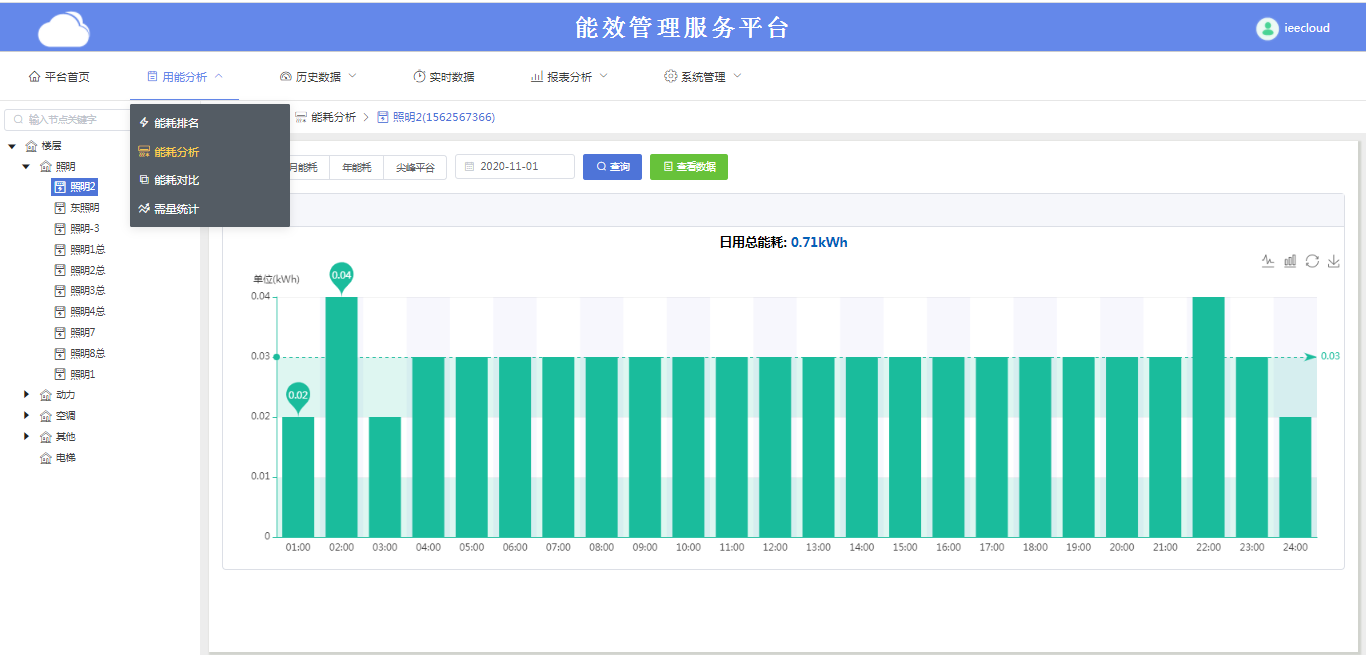The height and width of the screenshot is (655, 1366).
Task: Download chart as image
Action: [x=1333, y=261]
